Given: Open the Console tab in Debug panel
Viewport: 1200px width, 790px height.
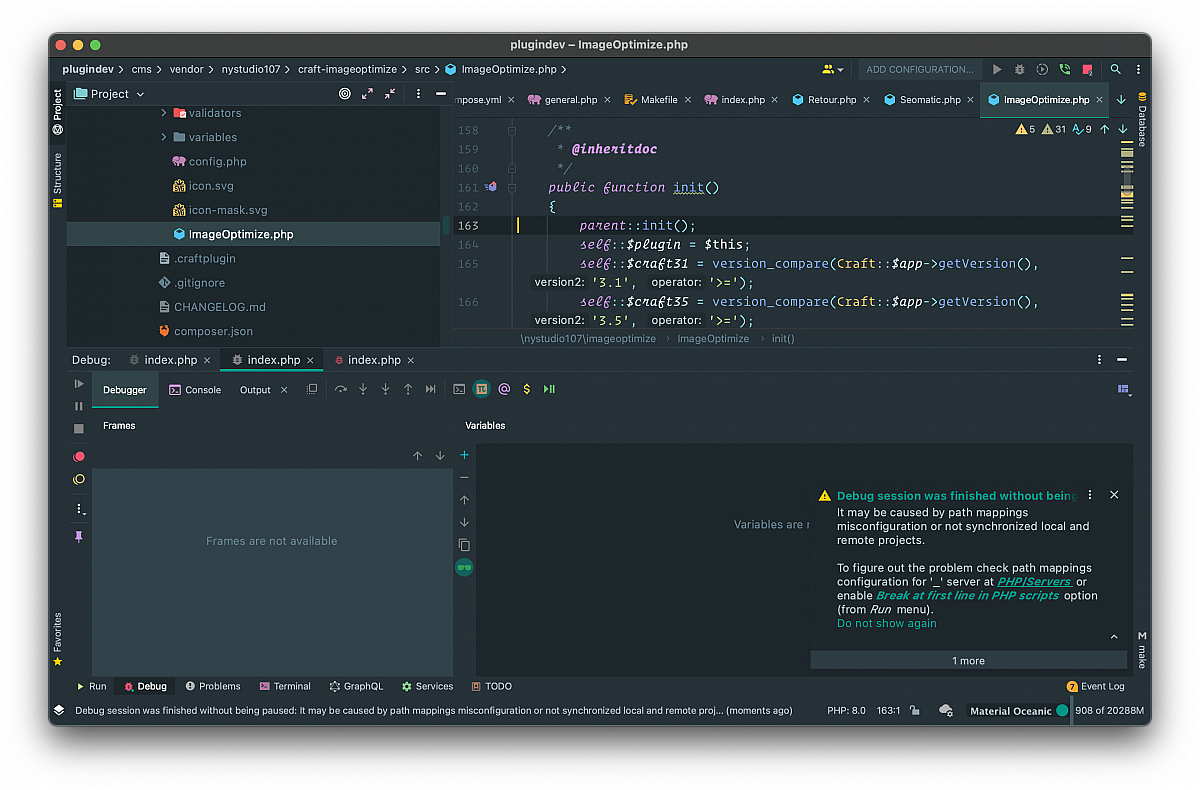Looking at the screenshot, I should tap(195, 390).
